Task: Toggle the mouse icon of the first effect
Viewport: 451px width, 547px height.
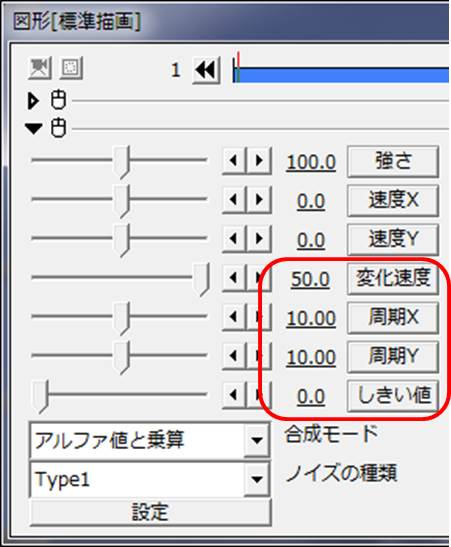Action: click(x=58, y=100)
